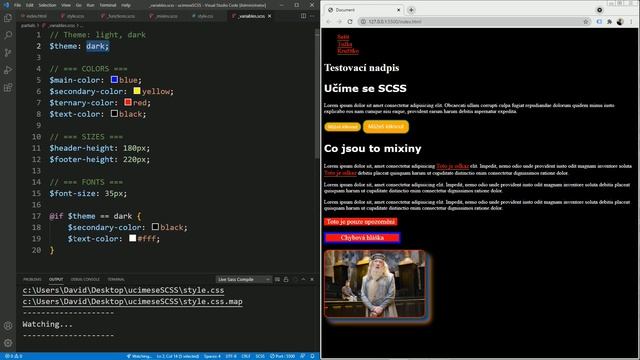Open the File menu
Image resolution: width=640 pixels, height=360 pixels.
pos(17,5)
